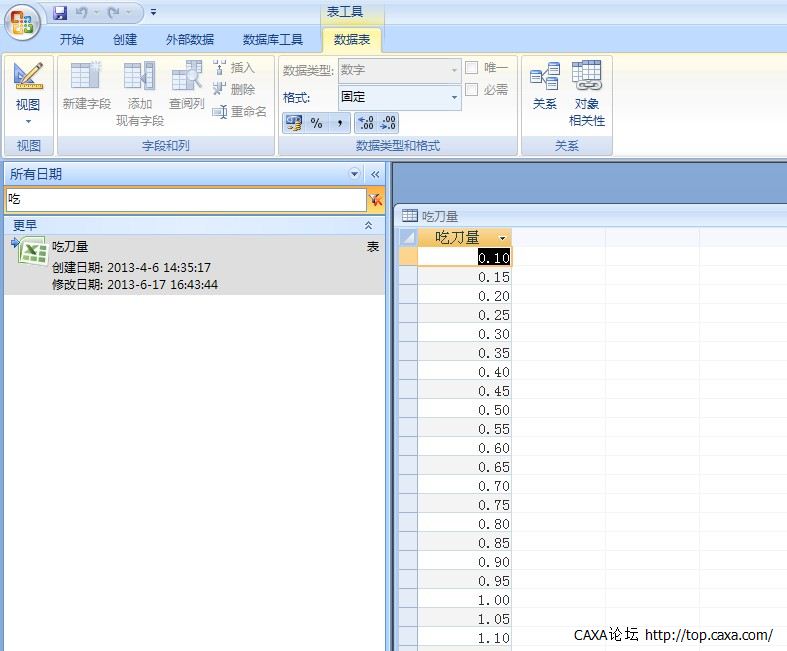This screenshot has width=787, height=651.
Task: Click 创建日期 2013-4-6 text in navigation item
Action: pyautogui.click(x=132, y=268)
